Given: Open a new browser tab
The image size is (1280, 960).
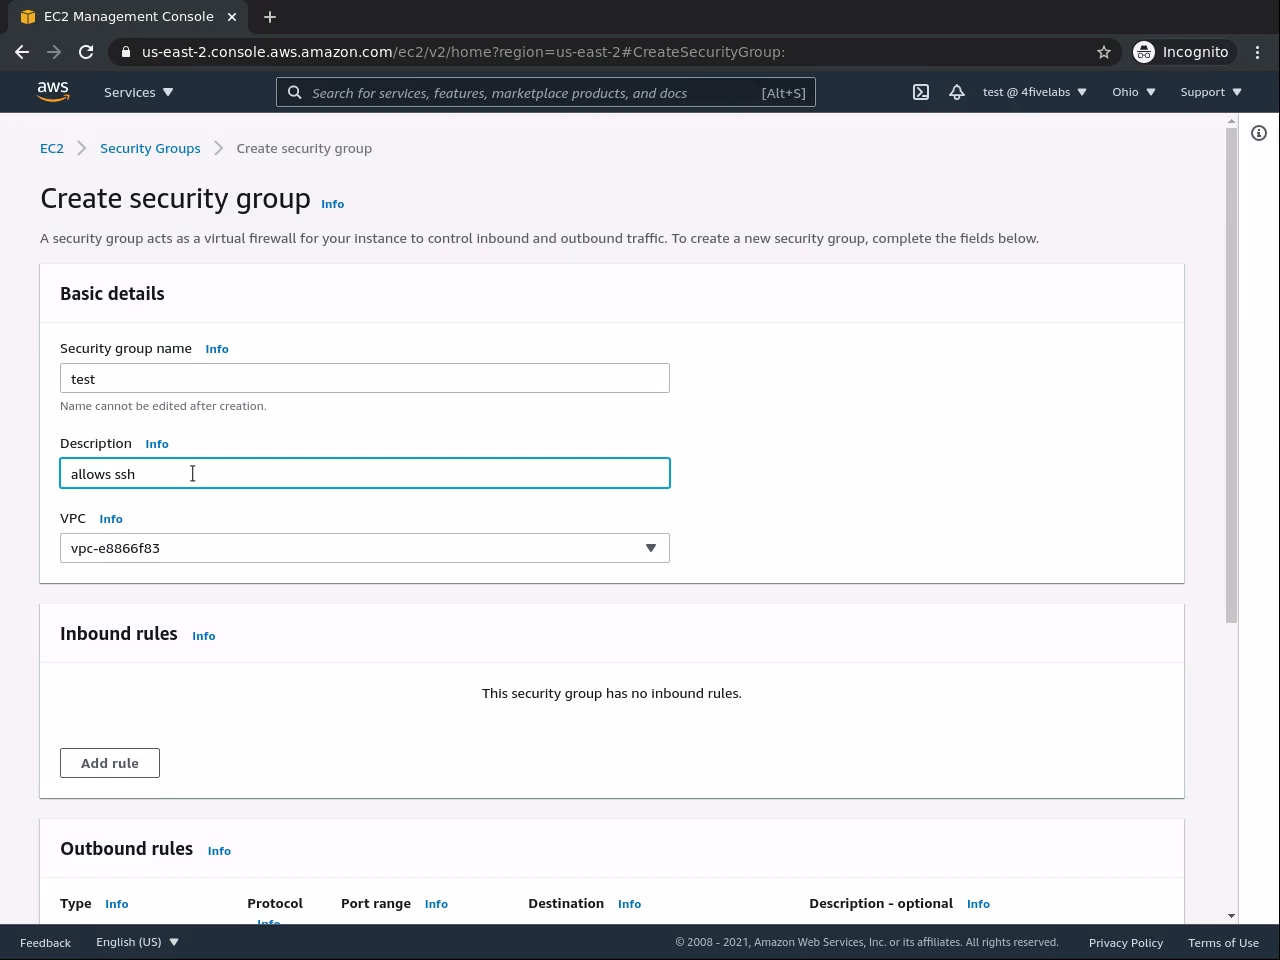Looking at the screenshot, I should pyautogui.click(x=270, y=17).
